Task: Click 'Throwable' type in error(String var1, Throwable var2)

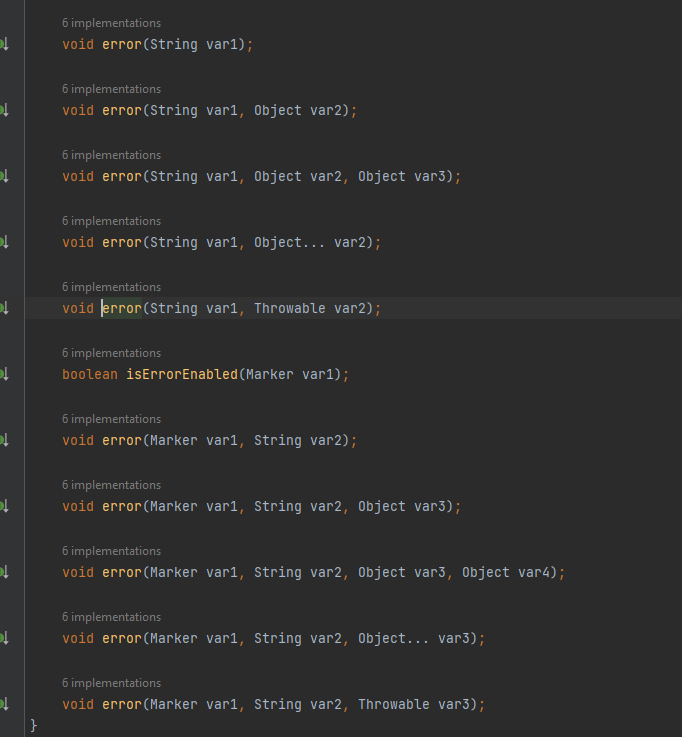Action: tap(290, 308)
